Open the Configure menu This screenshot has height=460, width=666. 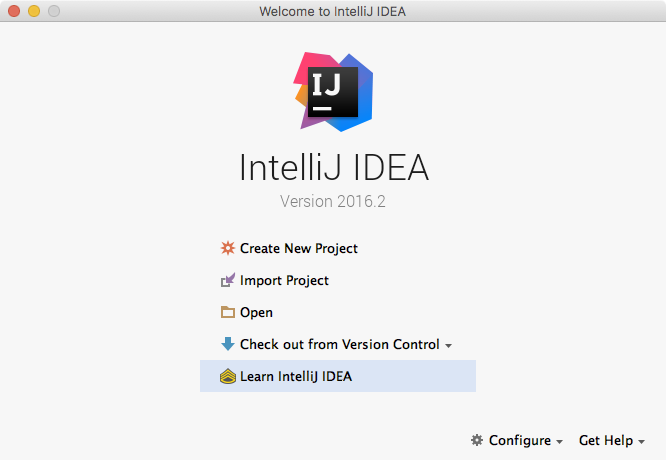coord(517,440)
